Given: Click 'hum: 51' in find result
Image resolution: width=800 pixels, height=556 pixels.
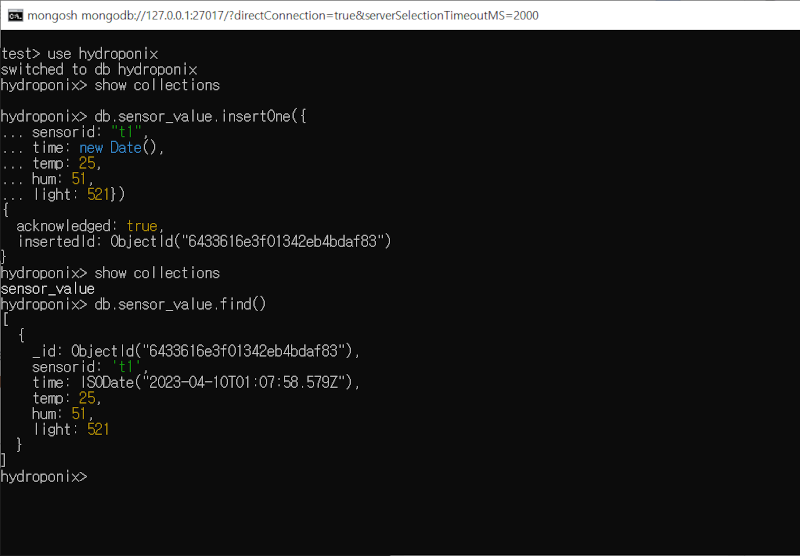Looking at the screenshot, I should pos(63,414).
